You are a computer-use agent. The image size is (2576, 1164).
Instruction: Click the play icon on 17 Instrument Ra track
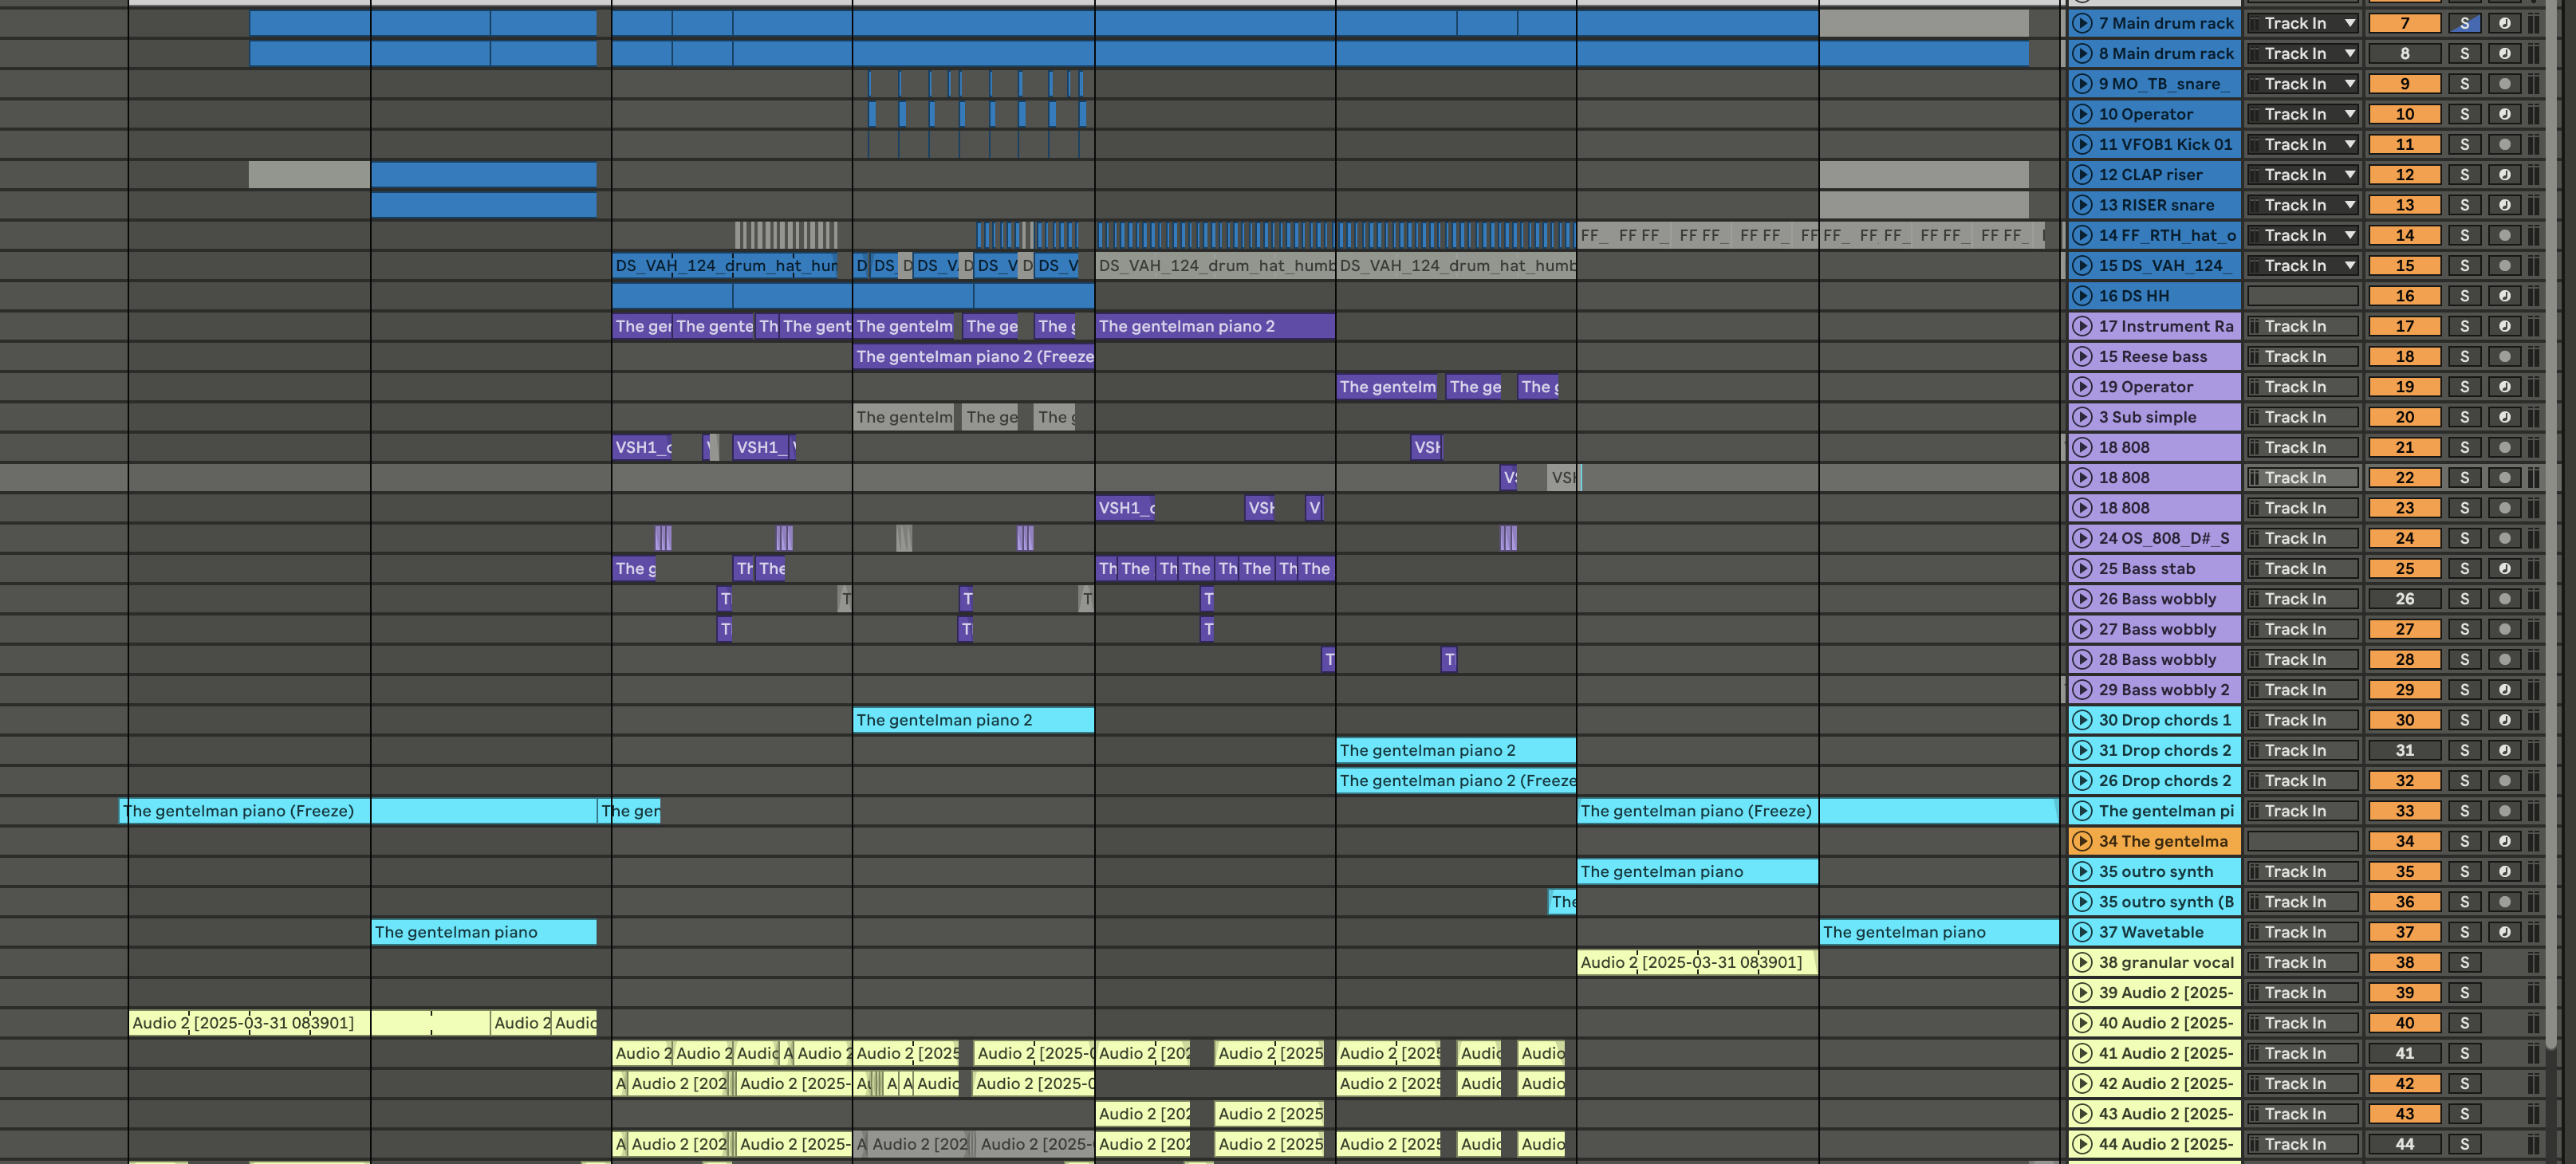(2083, 326)
